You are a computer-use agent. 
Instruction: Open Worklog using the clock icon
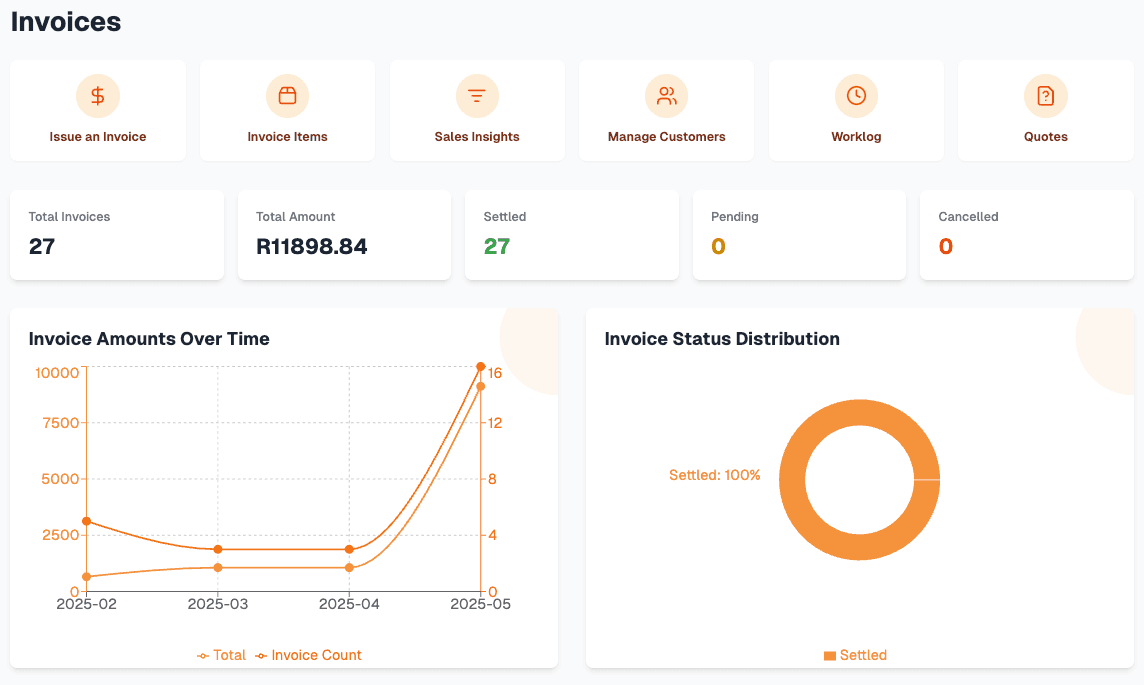pos(856,95)
